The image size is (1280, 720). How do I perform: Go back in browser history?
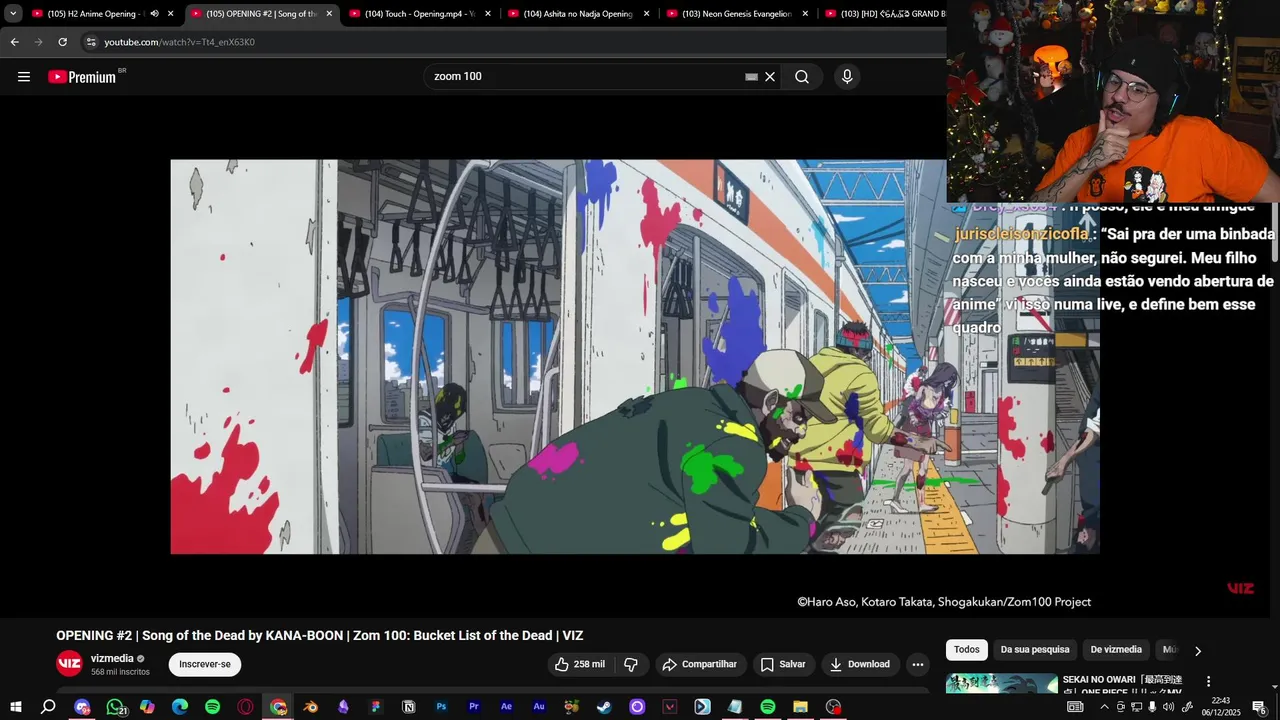14,42
